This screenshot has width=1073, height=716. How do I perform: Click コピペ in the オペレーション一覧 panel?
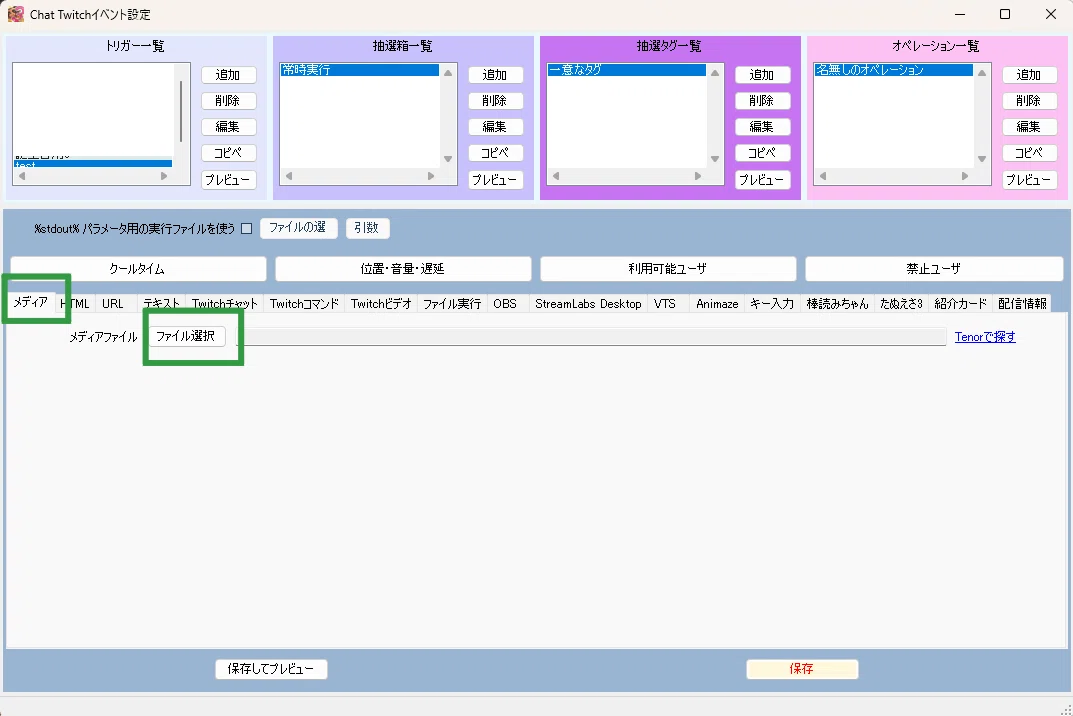[1029, 153]
